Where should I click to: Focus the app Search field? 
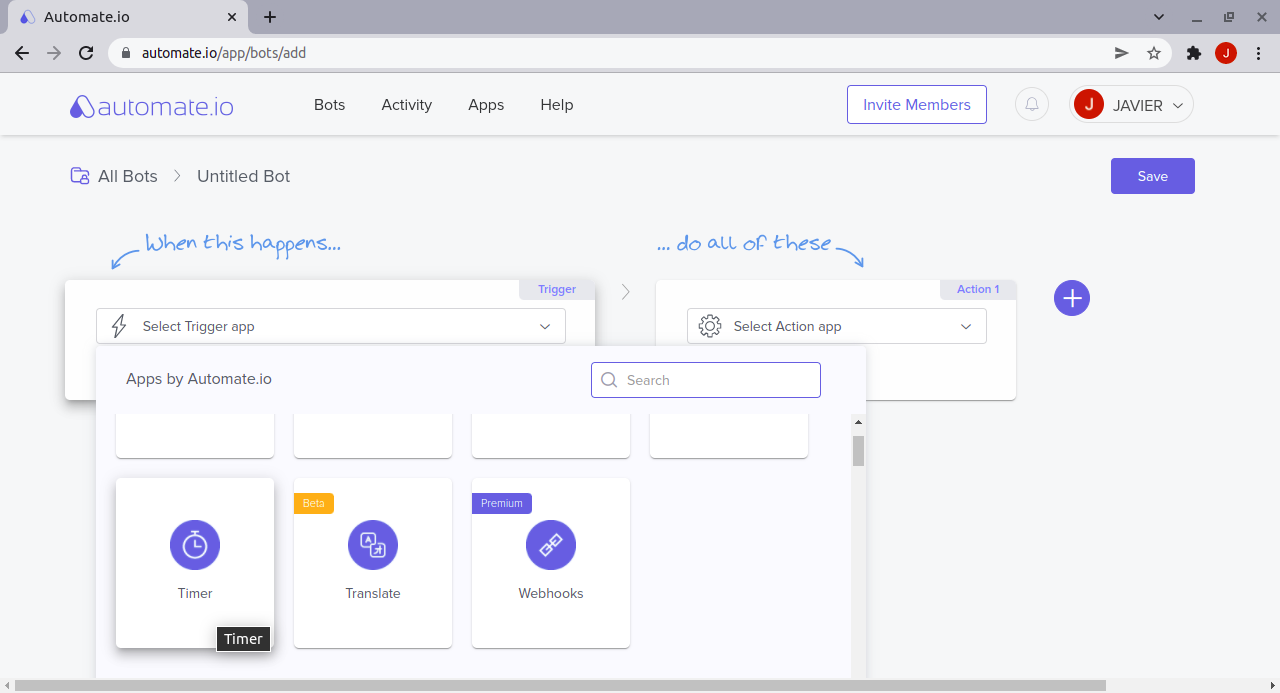point(706,380)
